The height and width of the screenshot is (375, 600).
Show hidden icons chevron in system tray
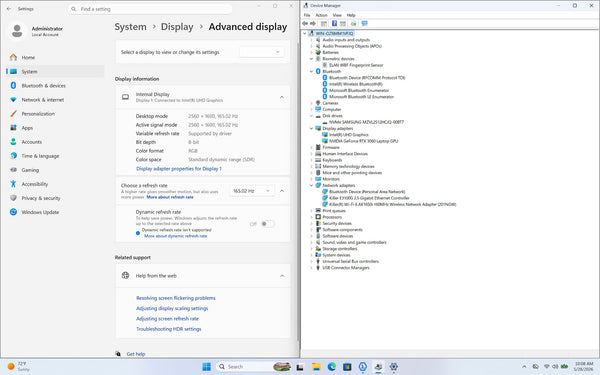[524, 367]
